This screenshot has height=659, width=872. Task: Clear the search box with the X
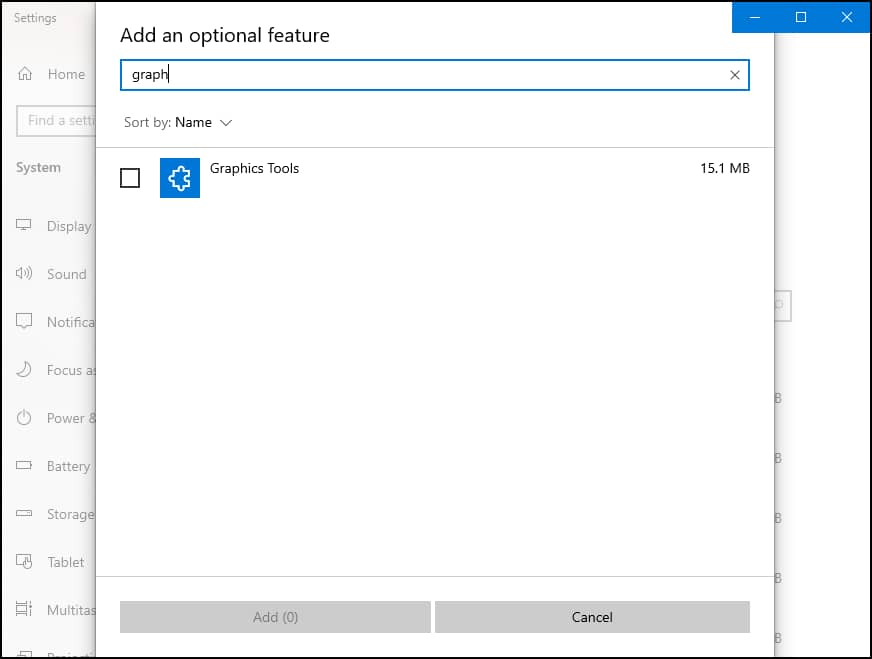point(735,75)
